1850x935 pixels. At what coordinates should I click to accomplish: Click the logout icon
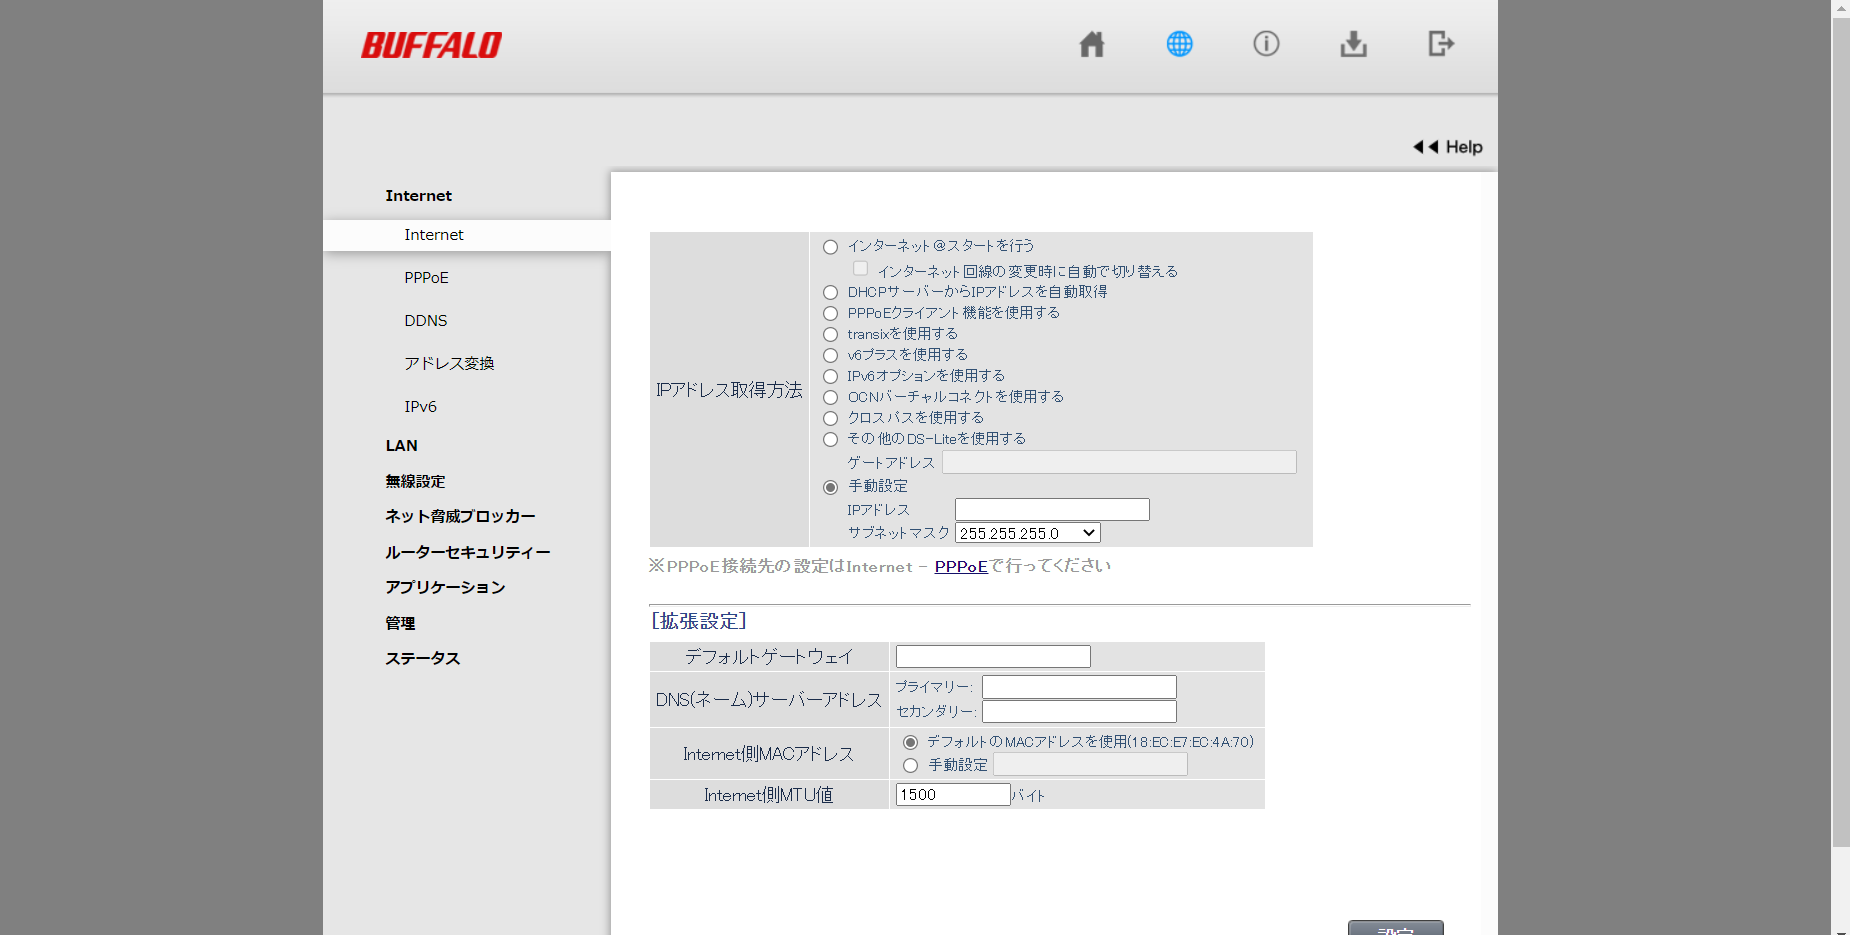pos(1440,44)
